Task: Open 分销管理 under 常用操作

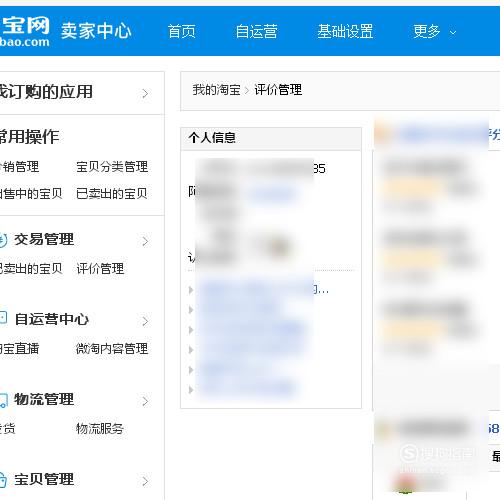Action: click(19, 167)
